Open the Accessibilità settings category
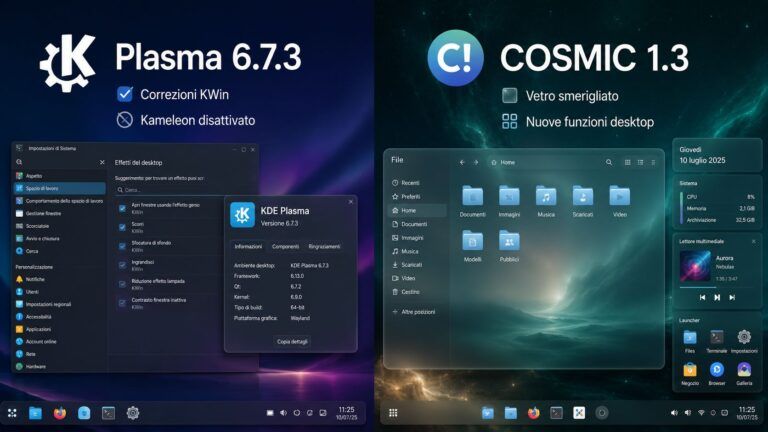This screenshot has height=432, width=768. click(59, 317)
